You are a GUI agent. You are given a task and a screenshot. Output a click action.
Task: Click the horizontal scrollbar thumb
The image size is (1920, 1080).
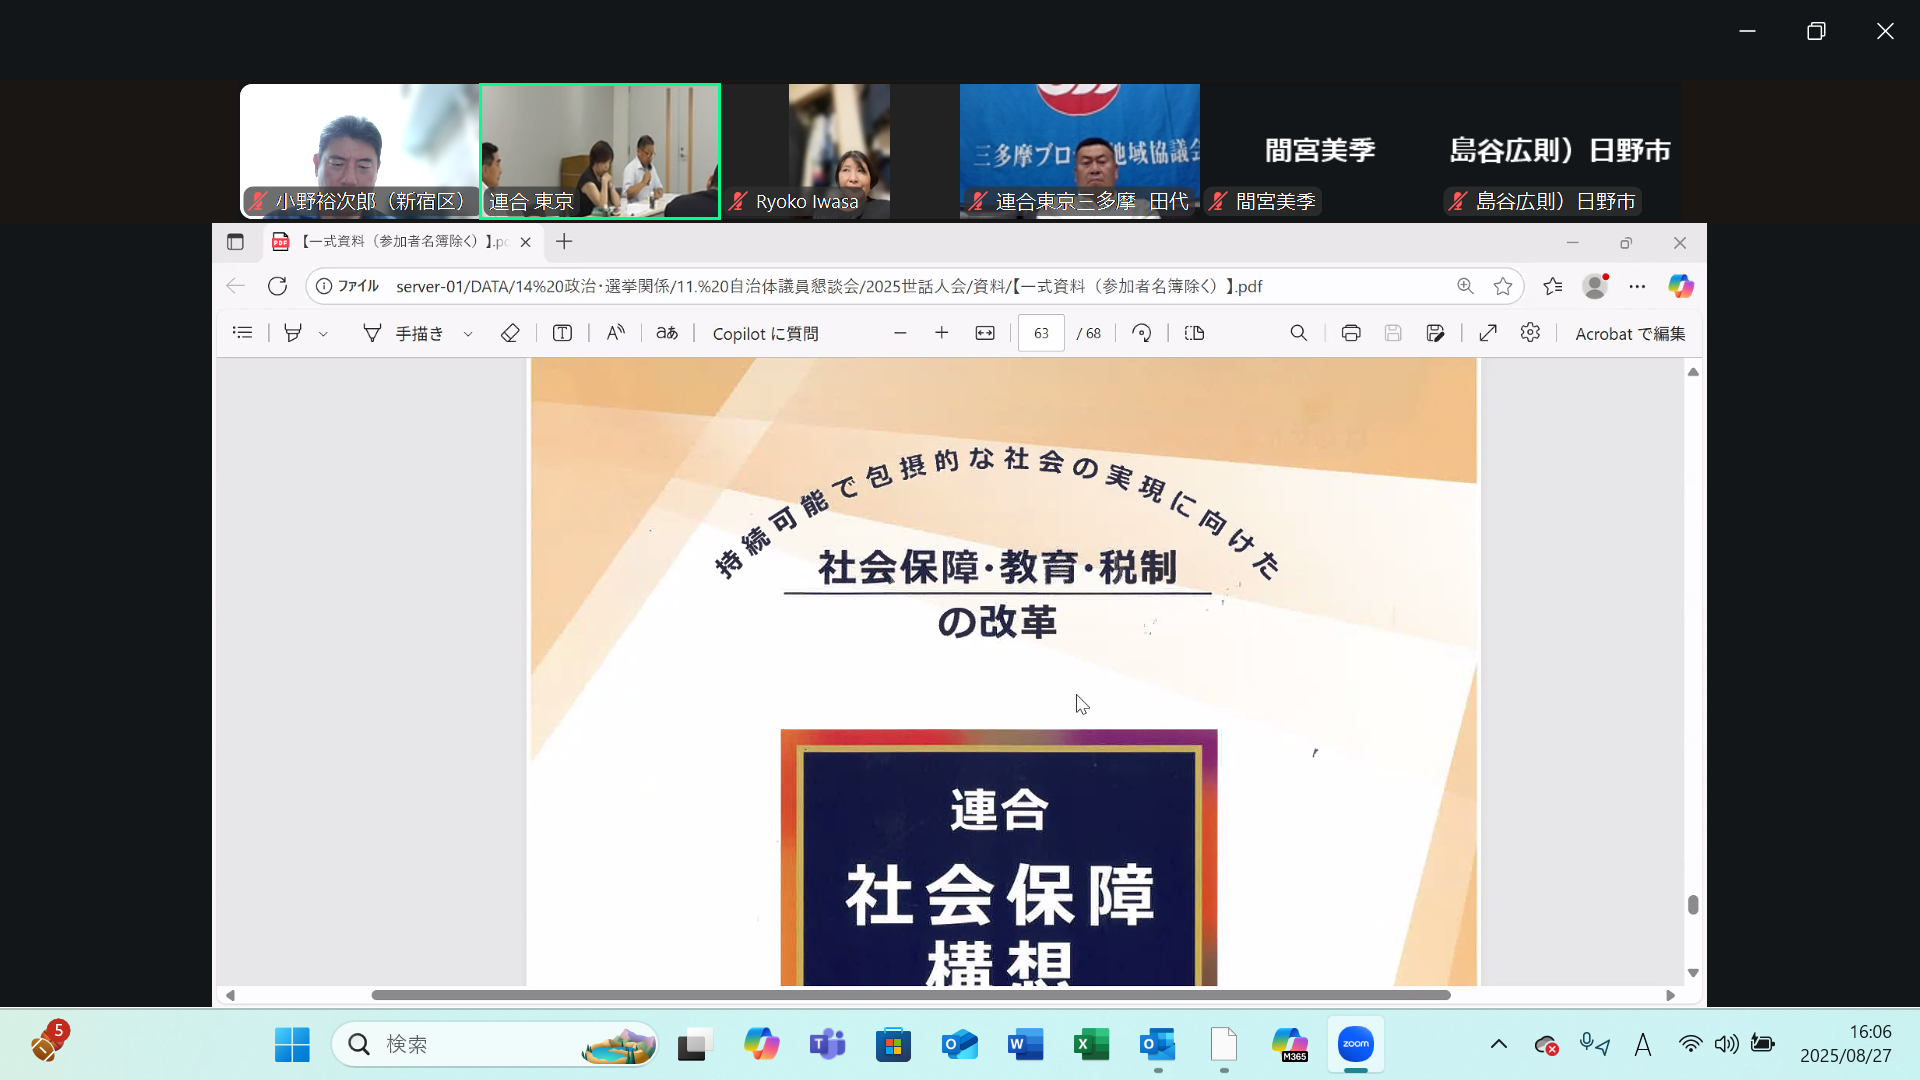910,995
